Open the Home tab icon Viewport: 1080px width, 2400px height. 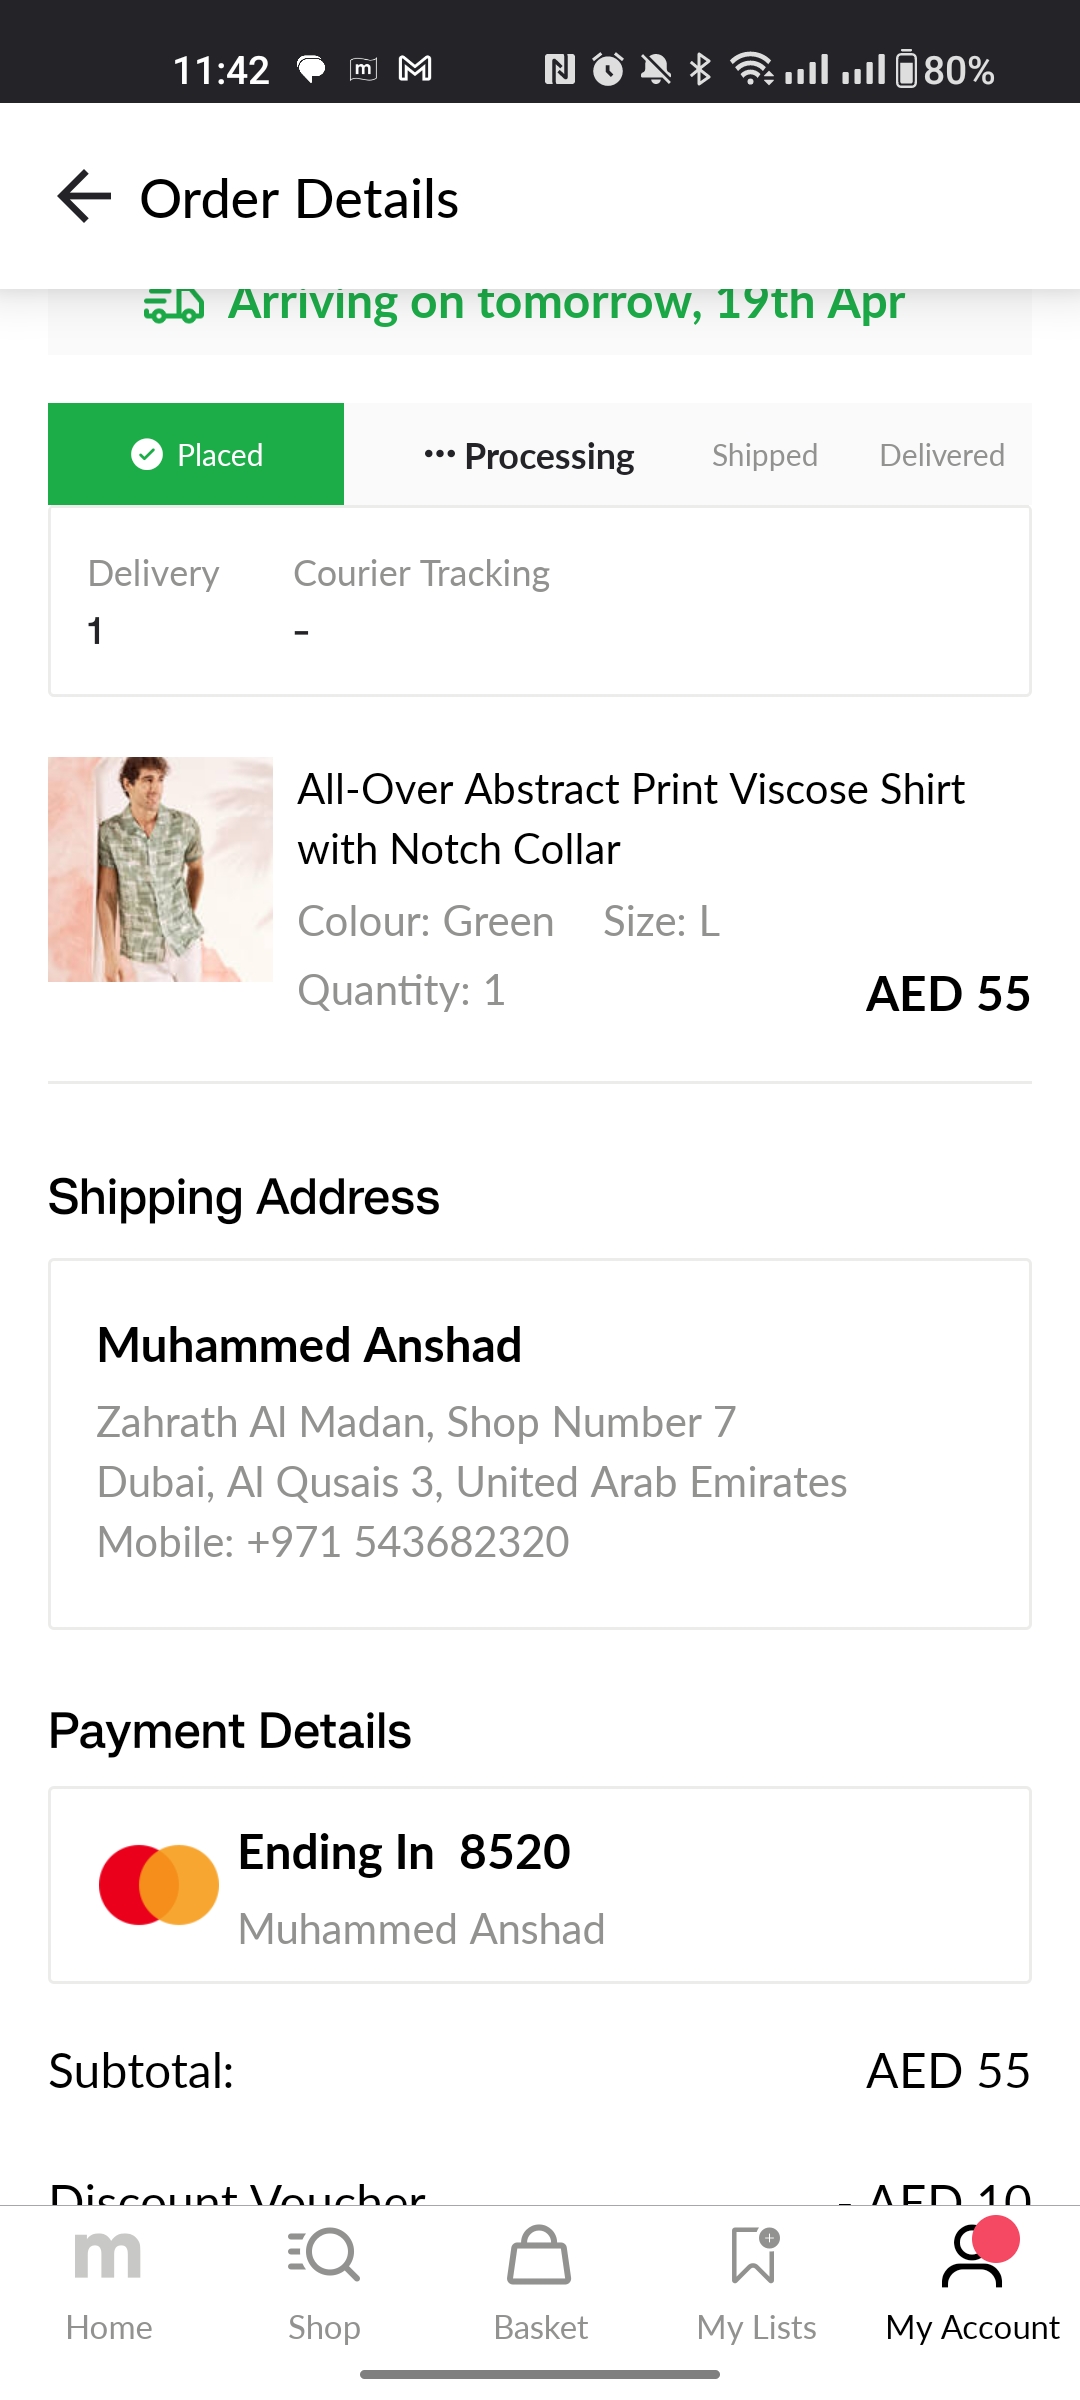[x=108, y=2258]
